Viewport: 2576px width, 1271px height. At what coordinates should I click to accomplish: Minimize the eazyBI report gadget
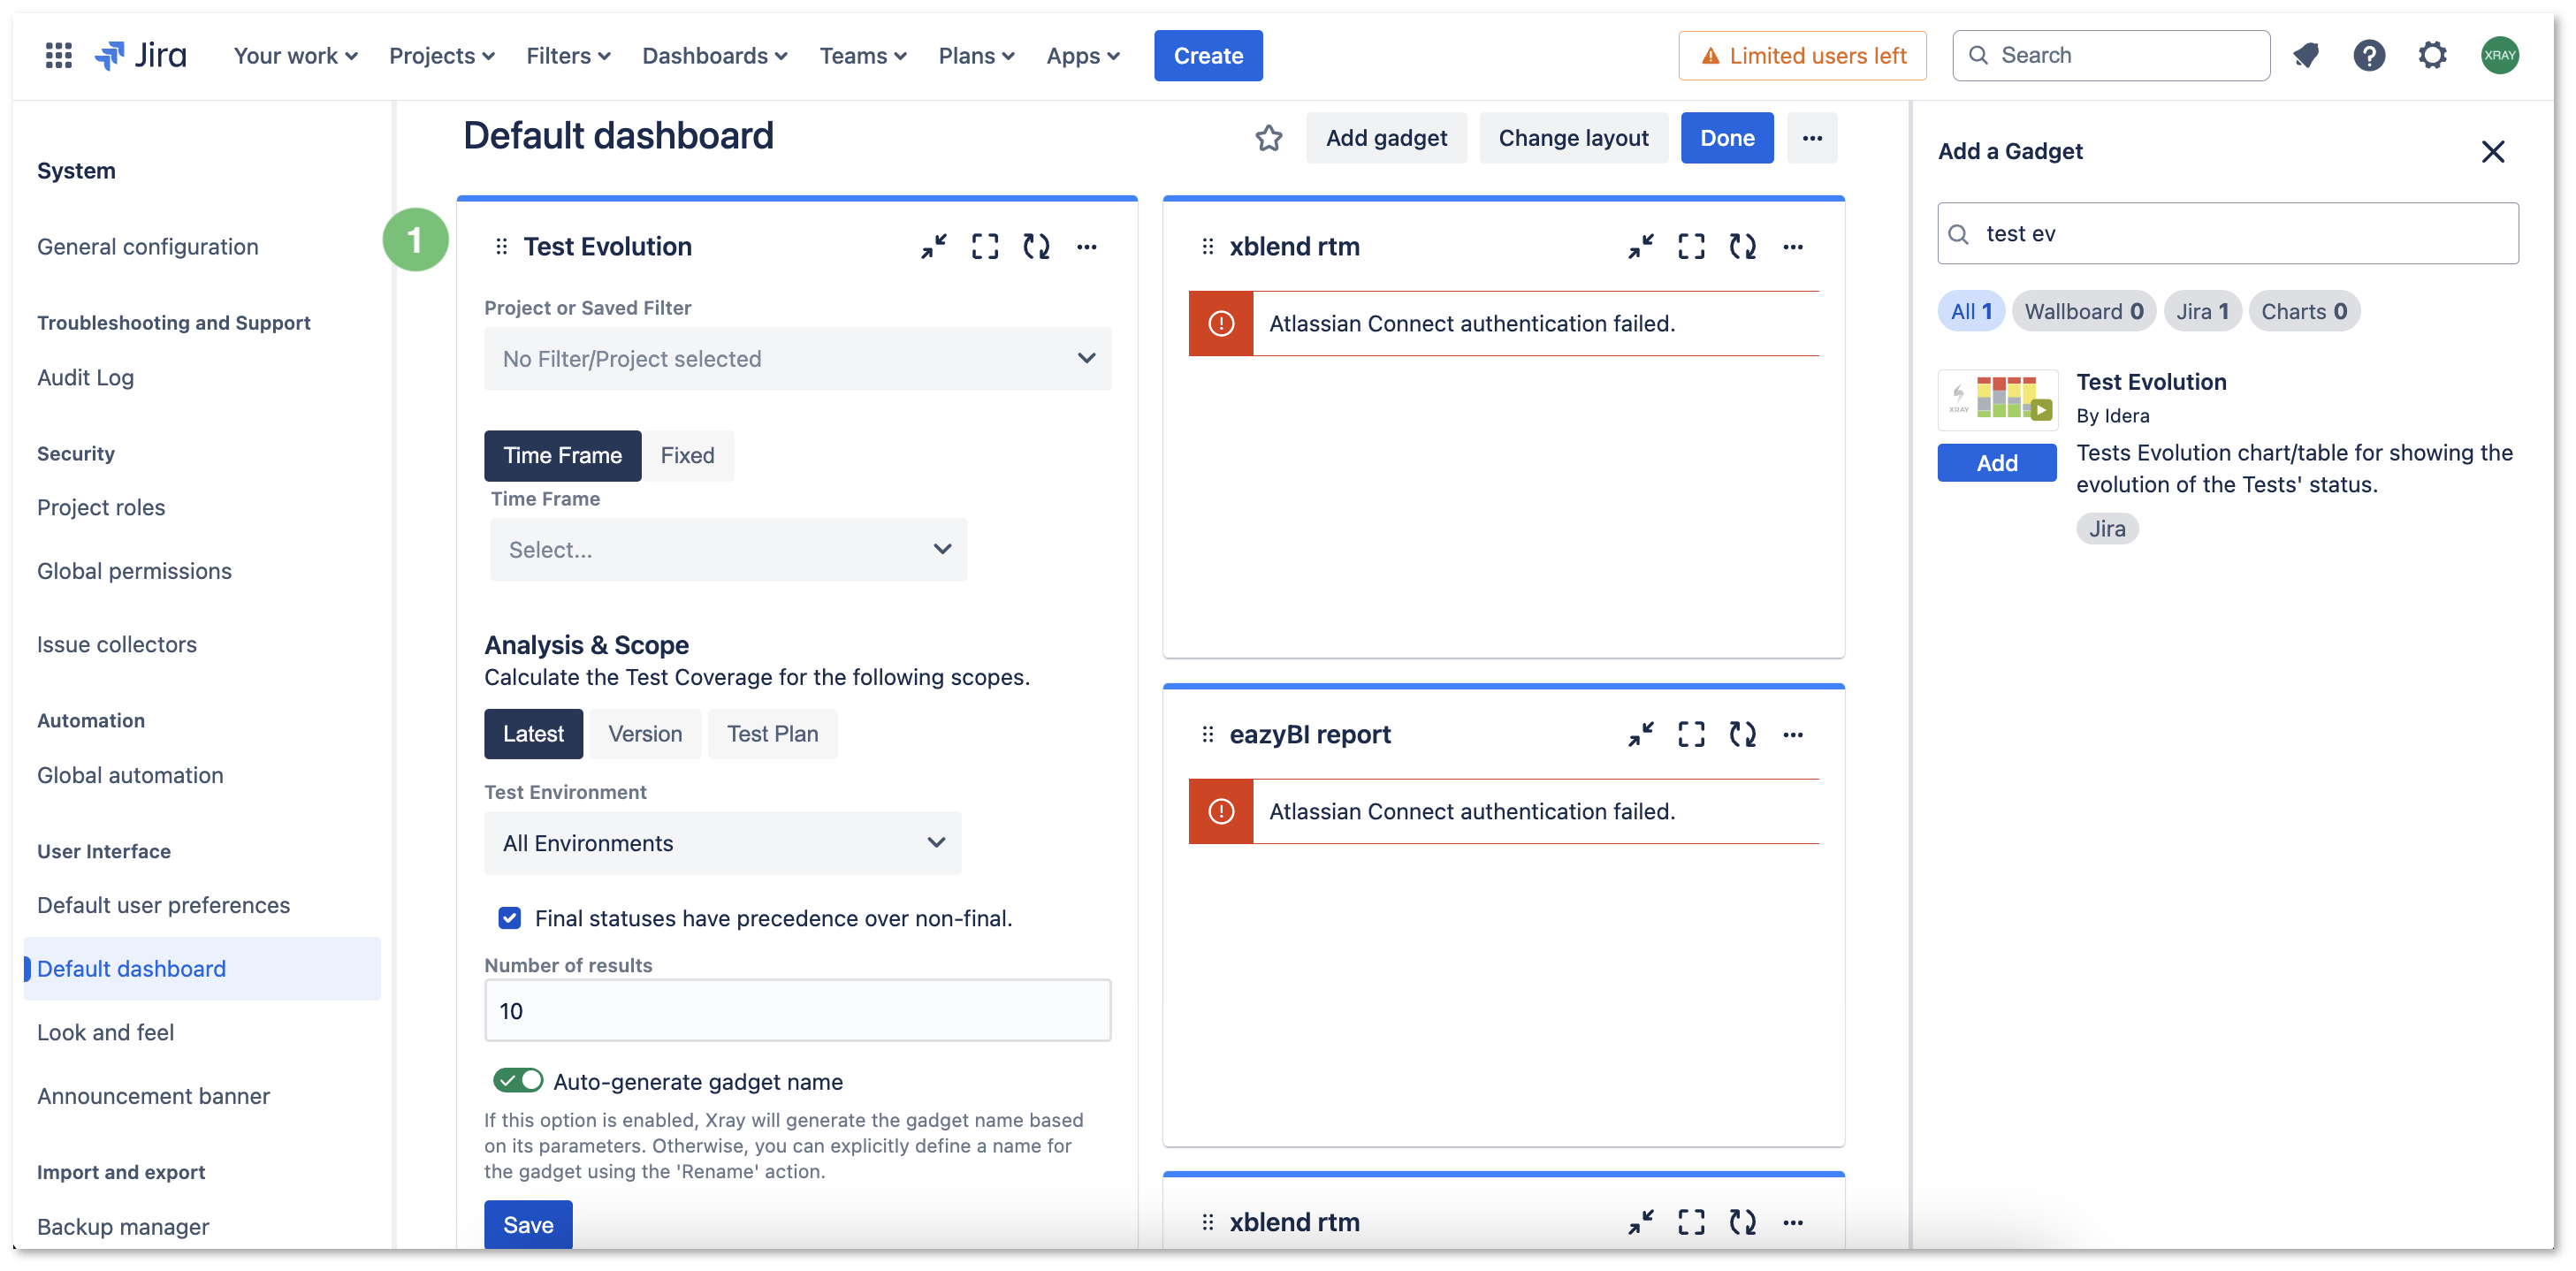click(x=1640, y=734)
